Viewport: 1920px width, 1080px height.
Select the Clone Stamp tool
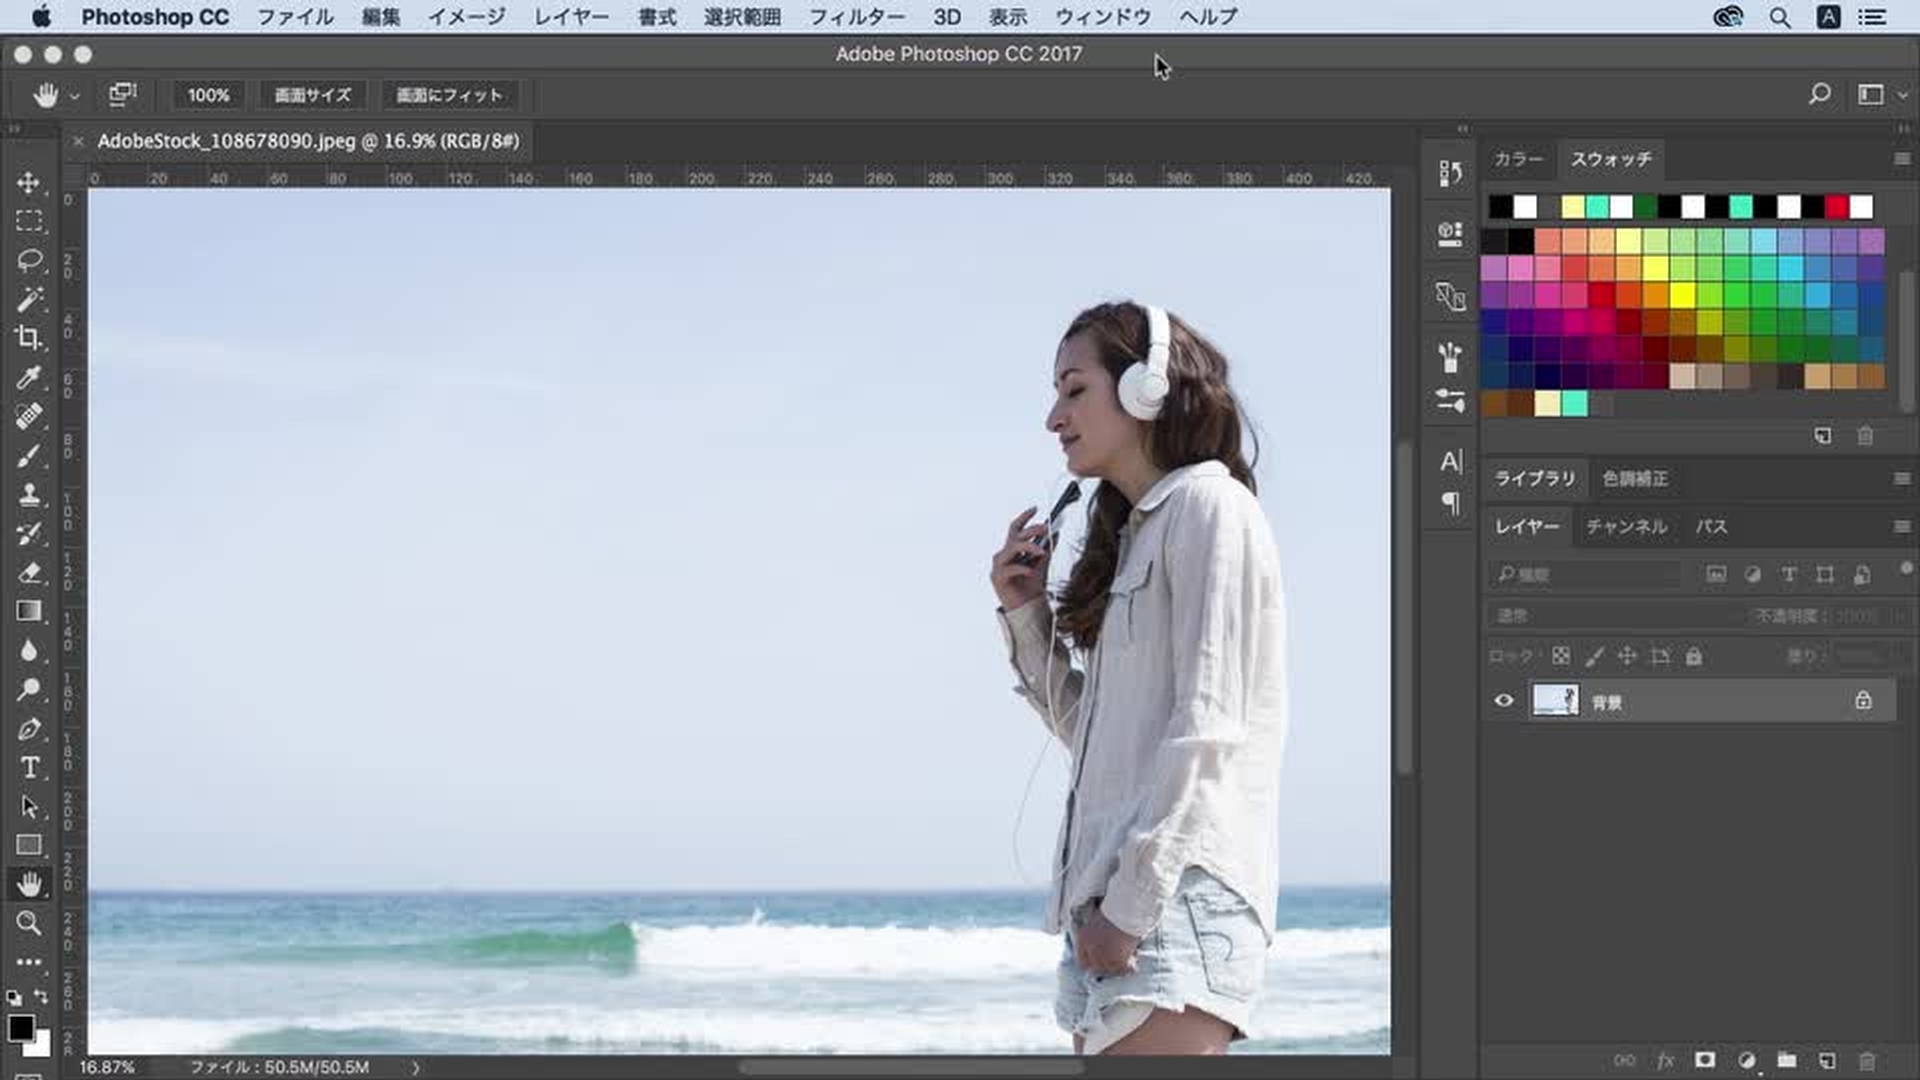click(x=28, y=494)
